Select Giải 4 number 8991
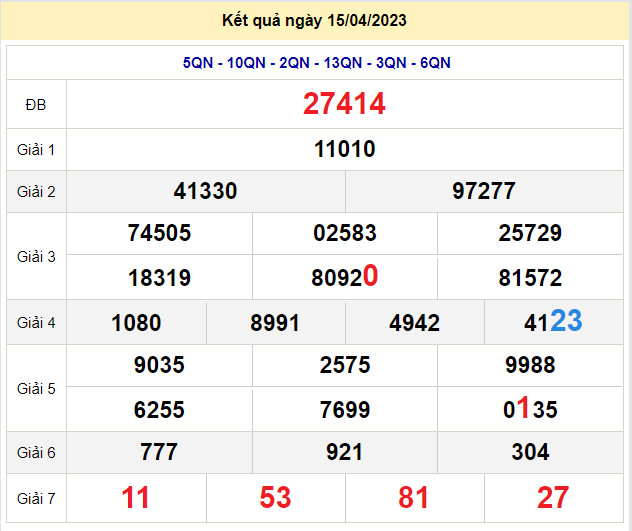 coord(275,323)
